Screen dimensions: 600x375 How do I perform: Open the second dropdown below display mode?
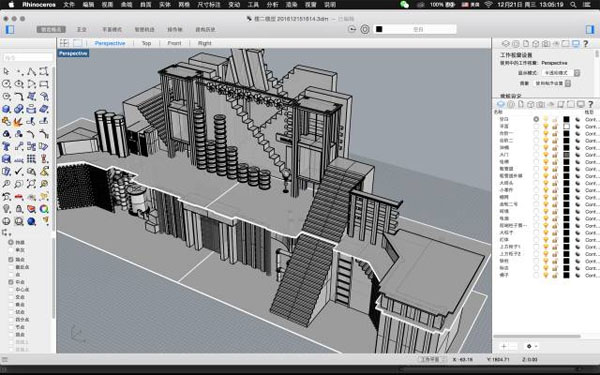[551, 83]
